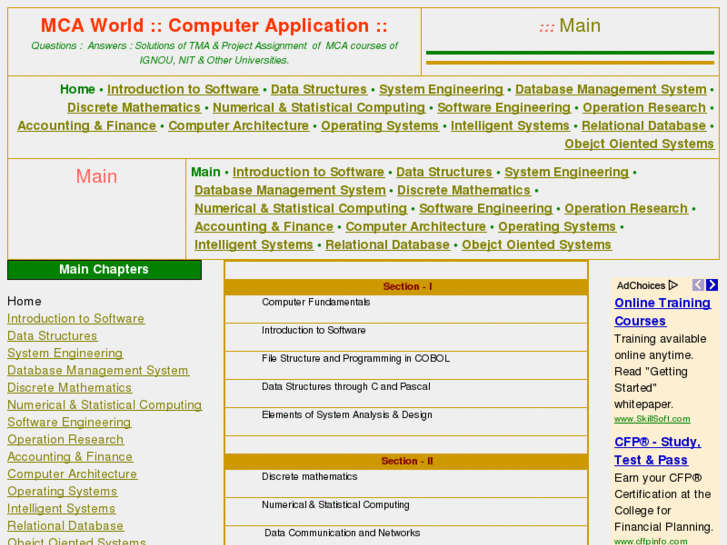Click the MCA World Computer Application title
This screenshot has width=727, height=545.
[214, 26]
